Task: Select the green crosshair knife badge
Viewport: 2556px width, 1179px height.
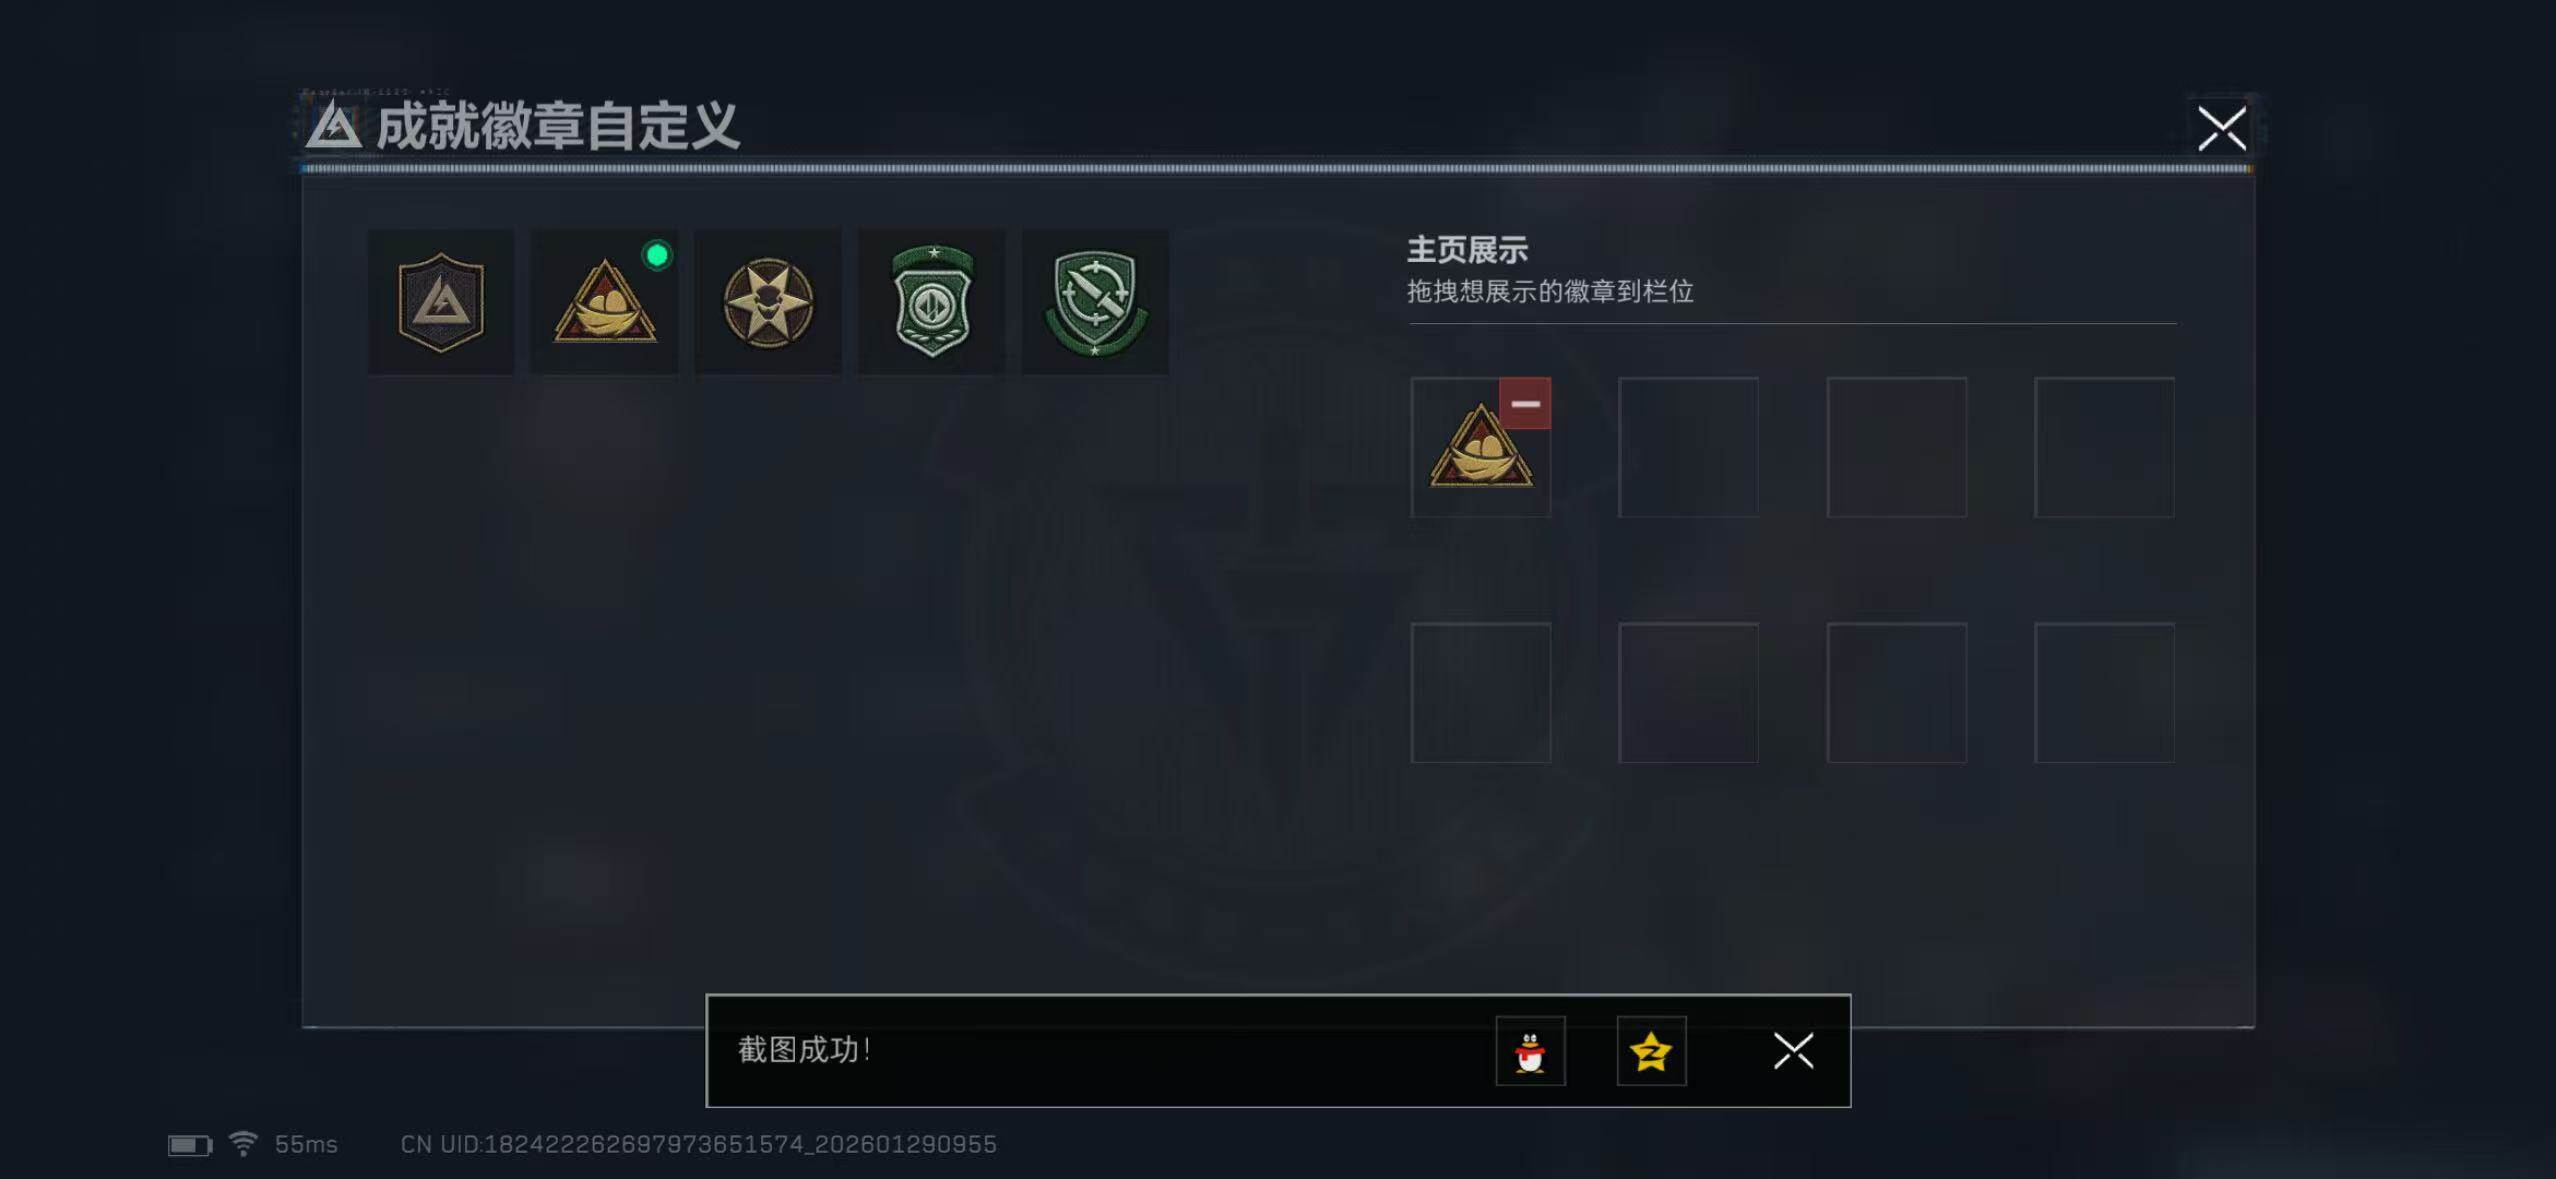Action: coord(1095,301)
